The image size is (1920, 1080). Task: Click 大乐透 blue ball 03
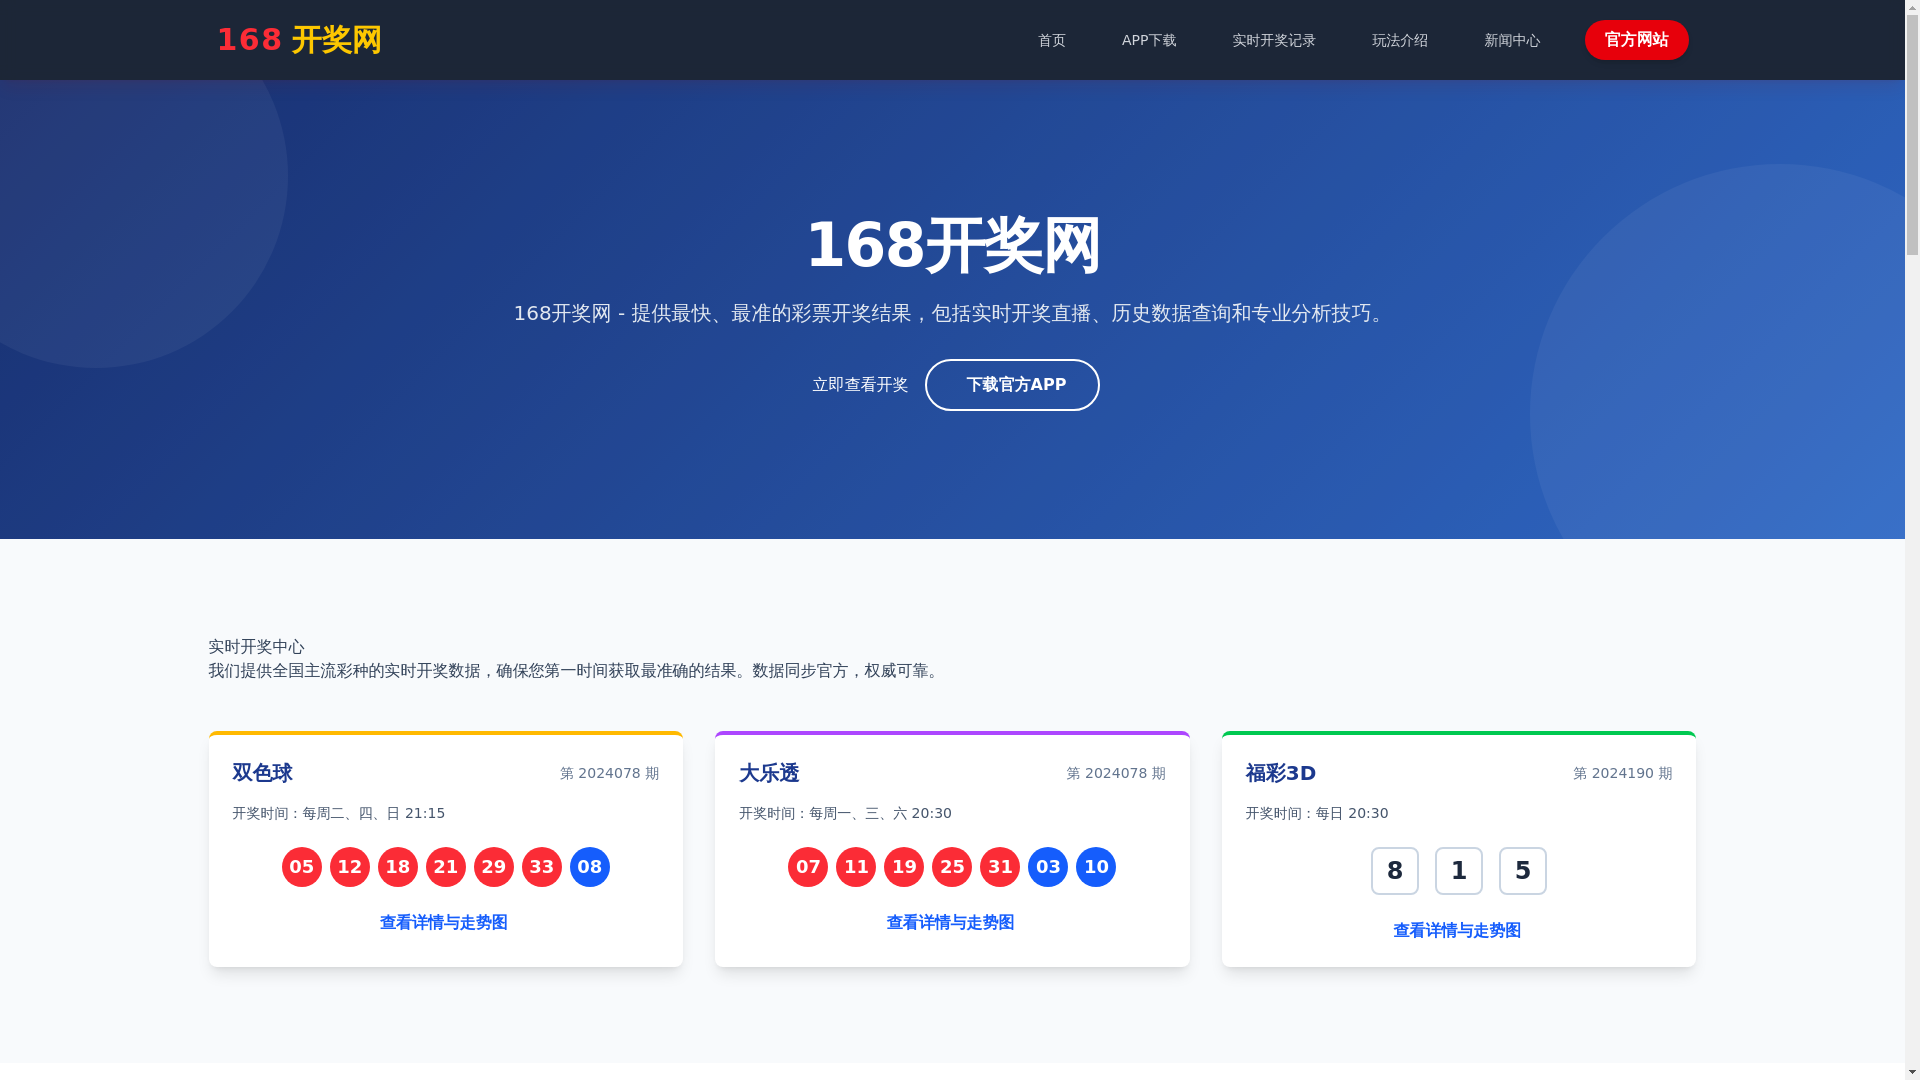coord(1048,867)
